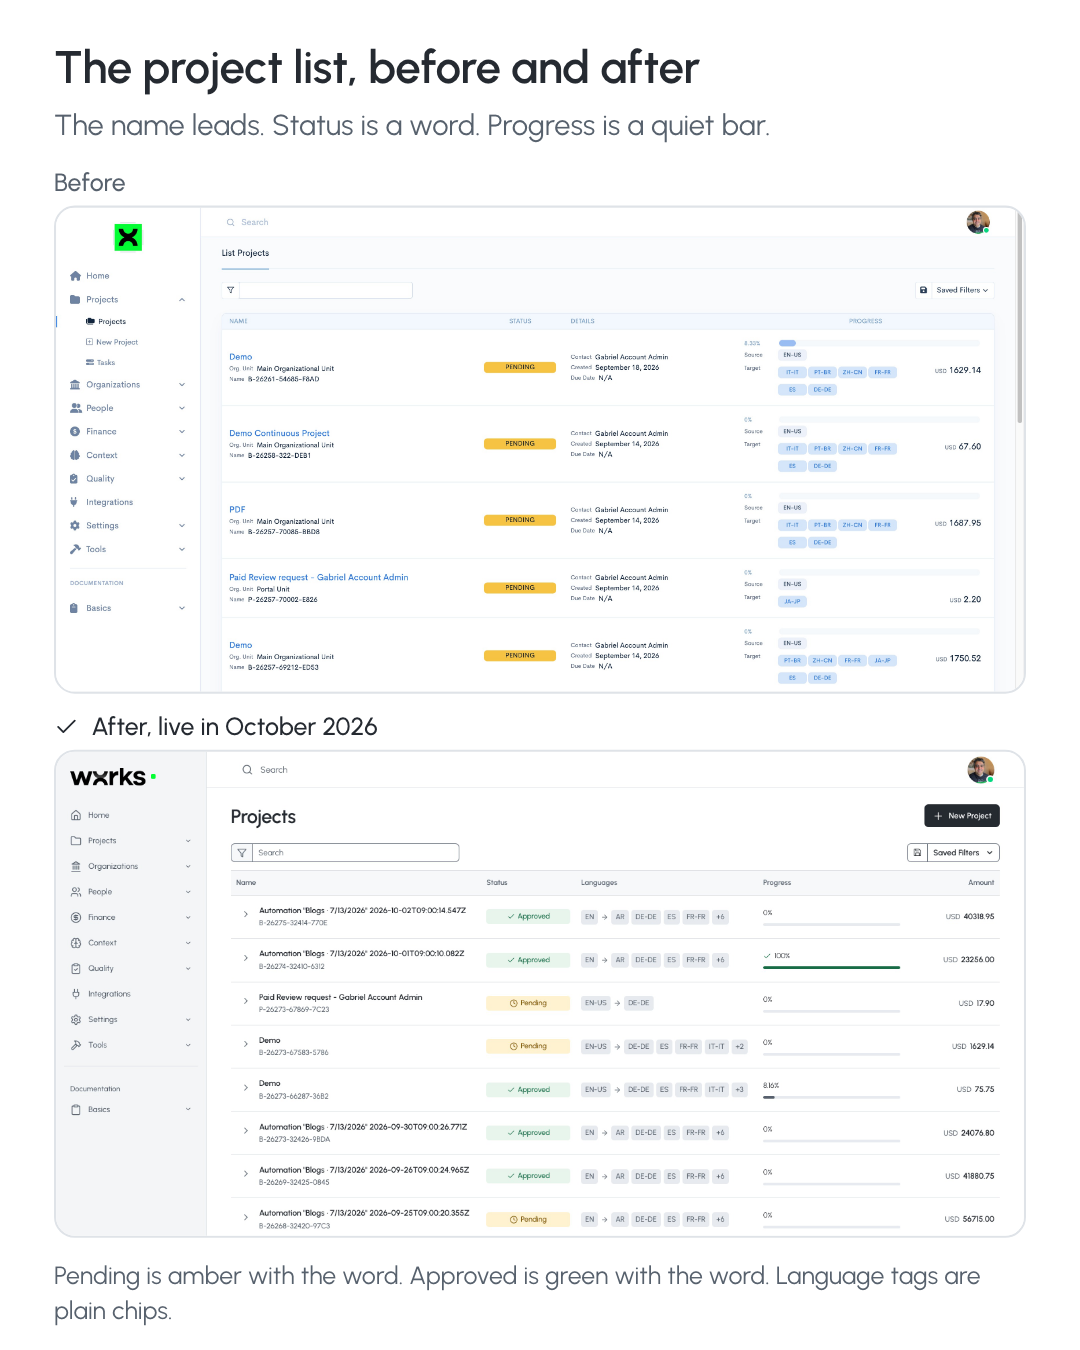This screenshot has width=1080, height=1350.
Task: Click +6 languages chip in B-26275 row After
Action: [x=720, y=917]
